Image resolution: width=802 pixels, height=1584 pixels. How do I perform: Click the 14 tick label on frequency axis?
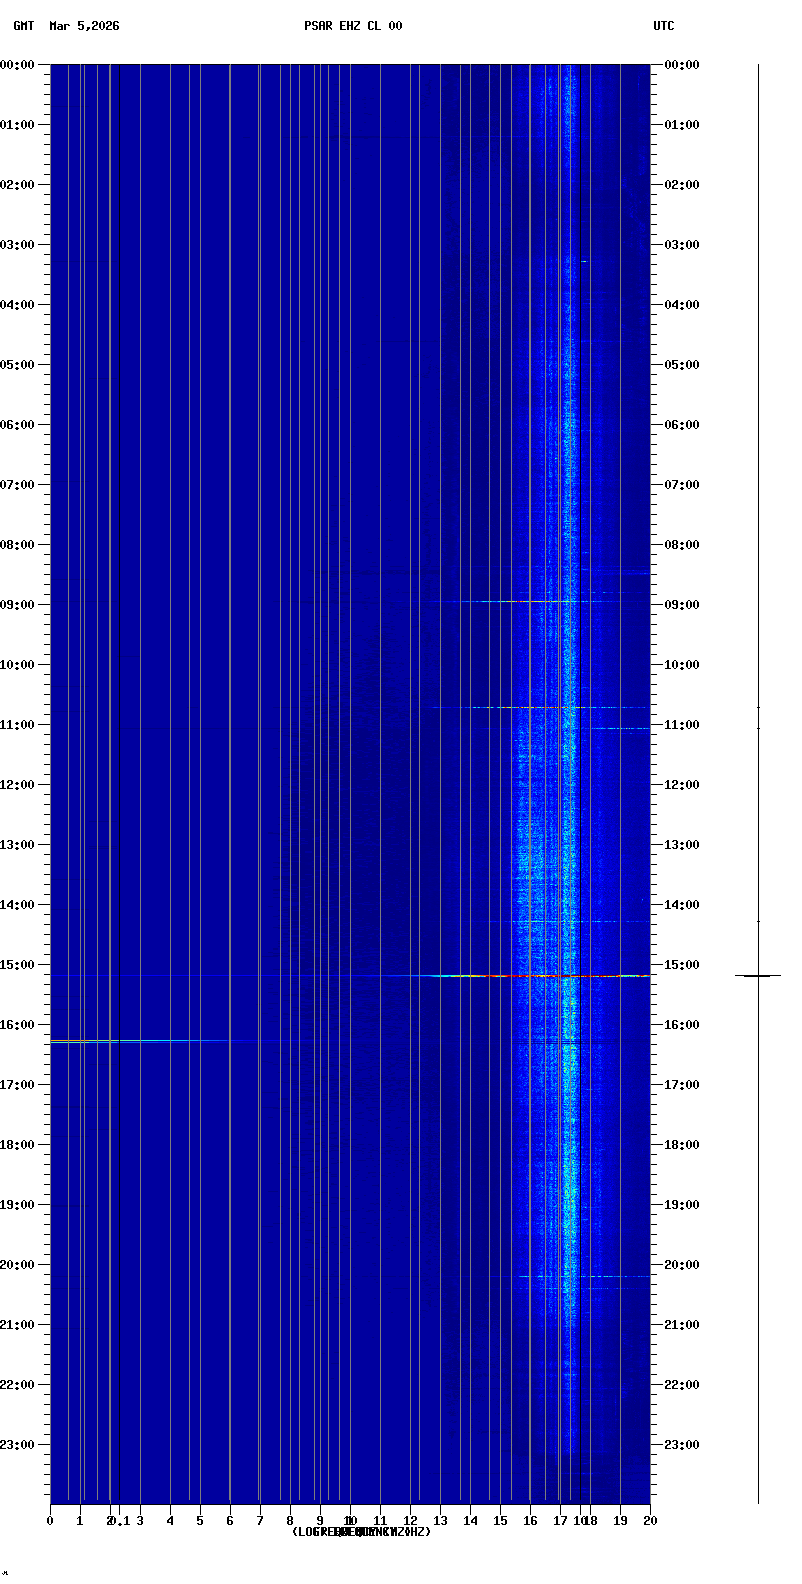470,1521
